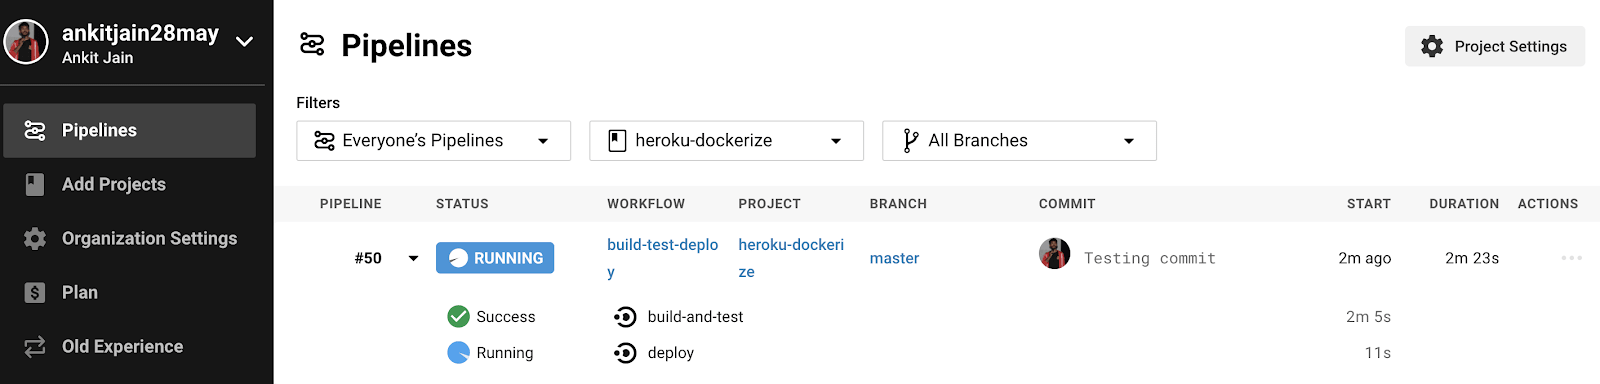The image size is (1600, 384).
Task: Click the WORKFLOW column header
Action: (646, 204)
